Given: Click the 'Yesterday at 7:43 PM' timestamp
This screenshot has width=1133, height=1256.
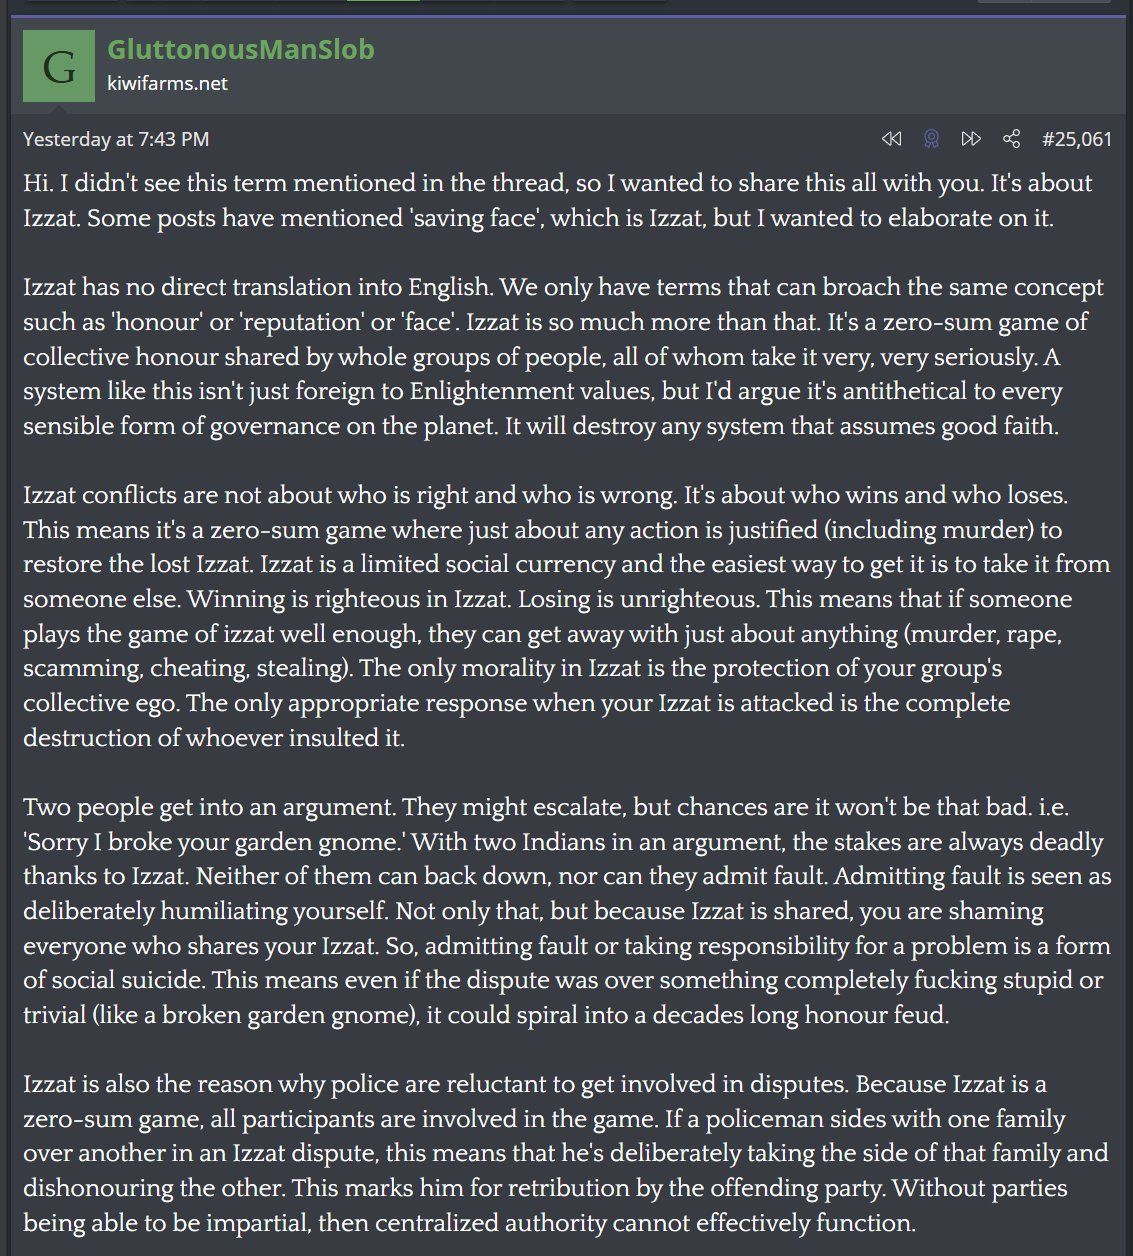Looking at the screenshot, I should click(116, 139).
